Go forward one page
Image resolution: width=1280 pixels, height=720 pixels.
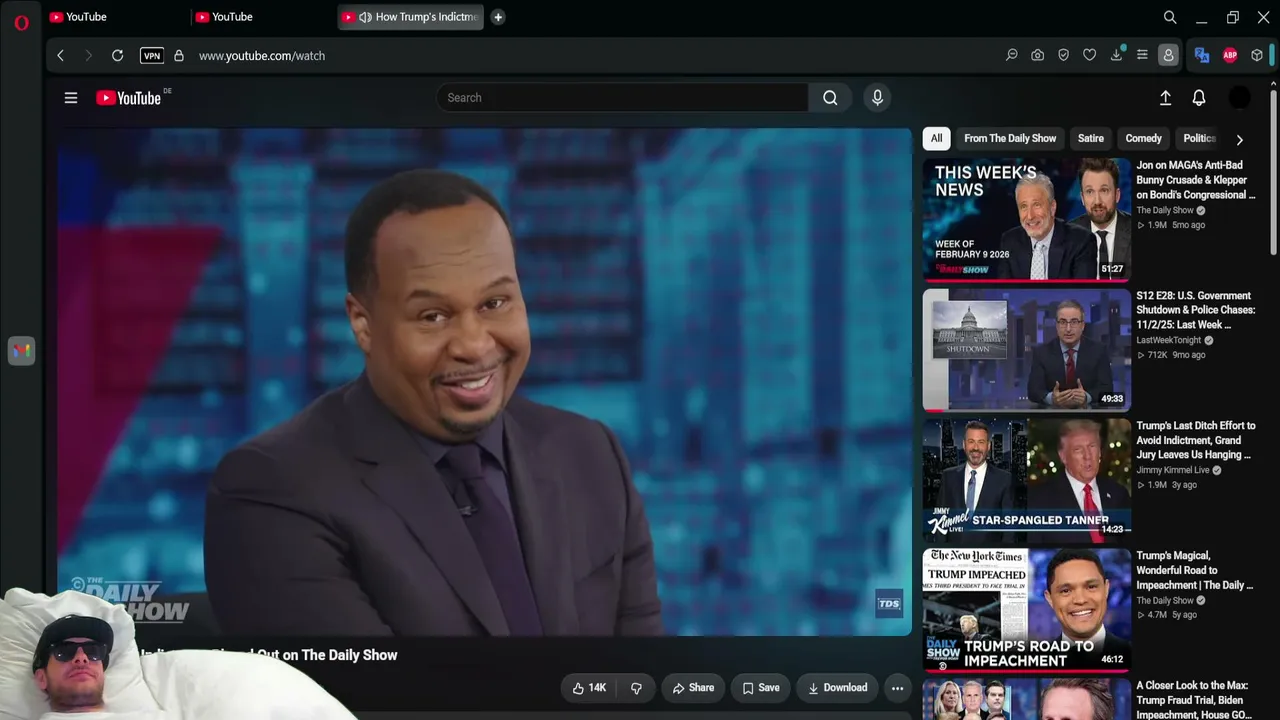(88, 56)
